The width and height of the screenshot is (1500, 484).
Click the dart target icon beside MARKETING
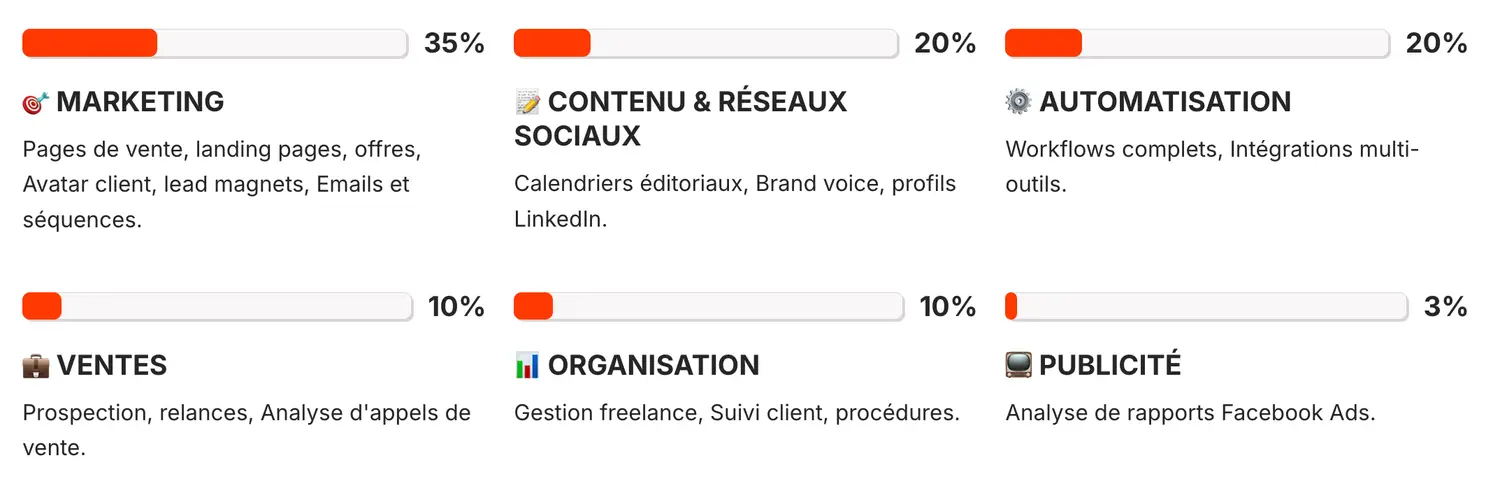click(x=36, y=103)
